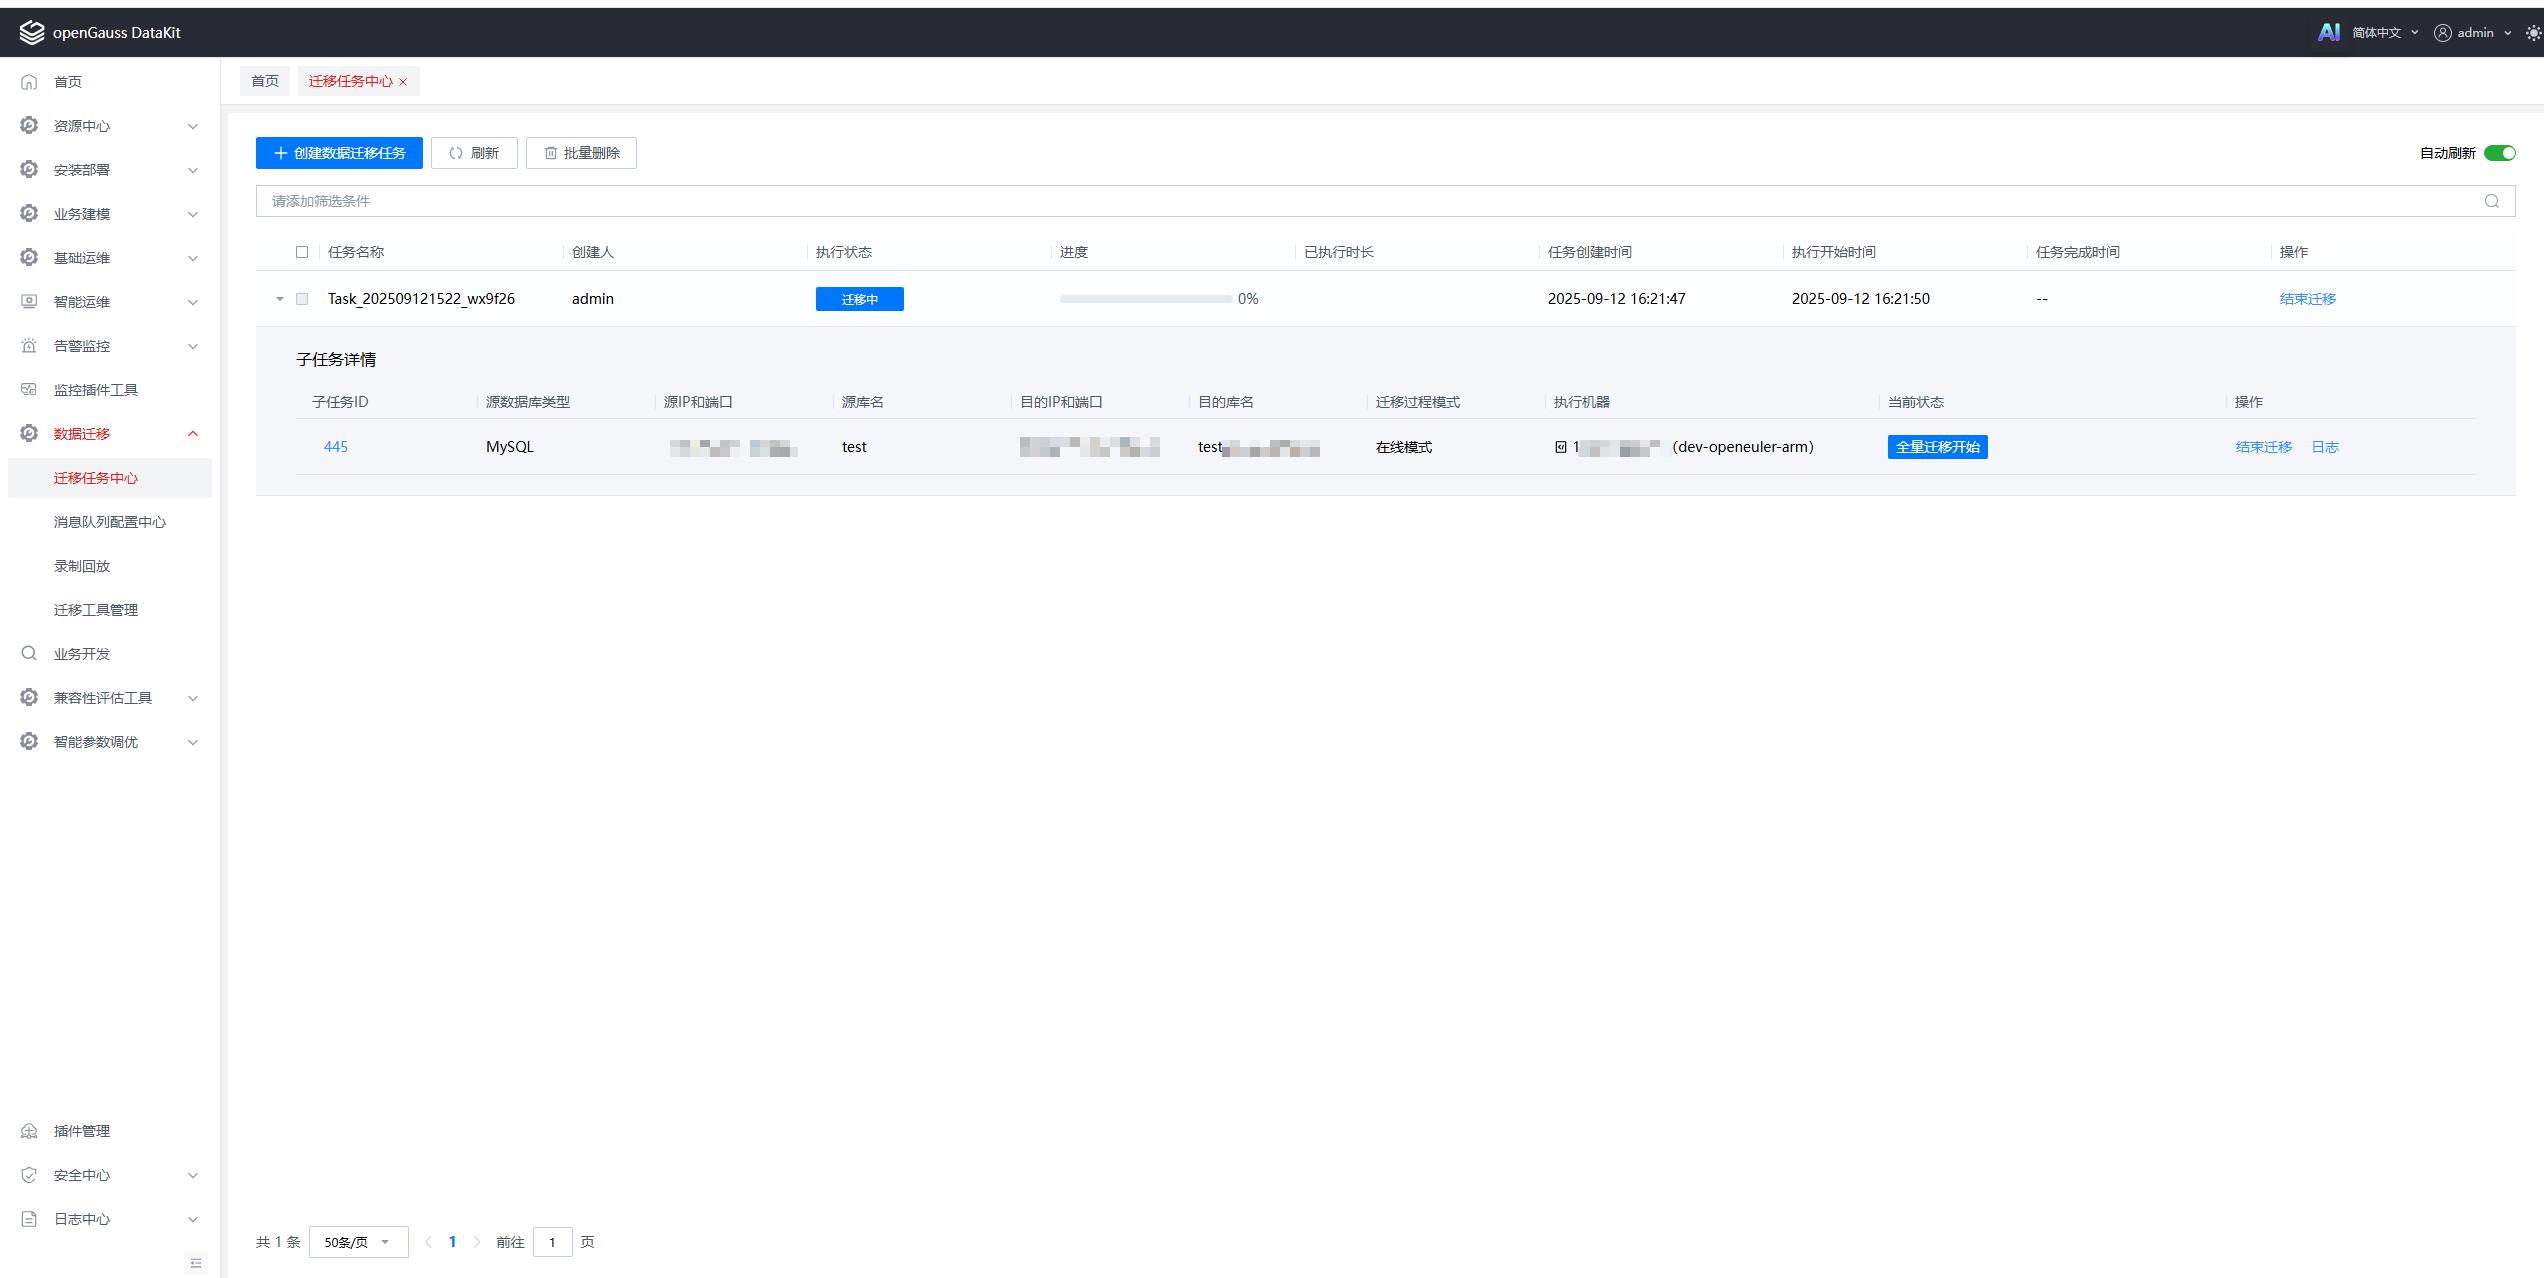Click the 首页 home icon in sidebar
2544x1278 pixels.
pyautogui.click(x=29, y=82)
